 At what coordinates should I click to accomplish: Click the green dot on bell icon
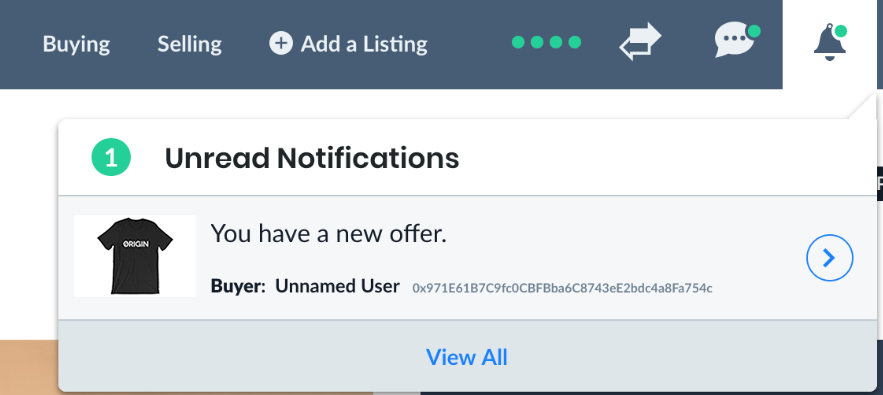click(x=840, y=31)
